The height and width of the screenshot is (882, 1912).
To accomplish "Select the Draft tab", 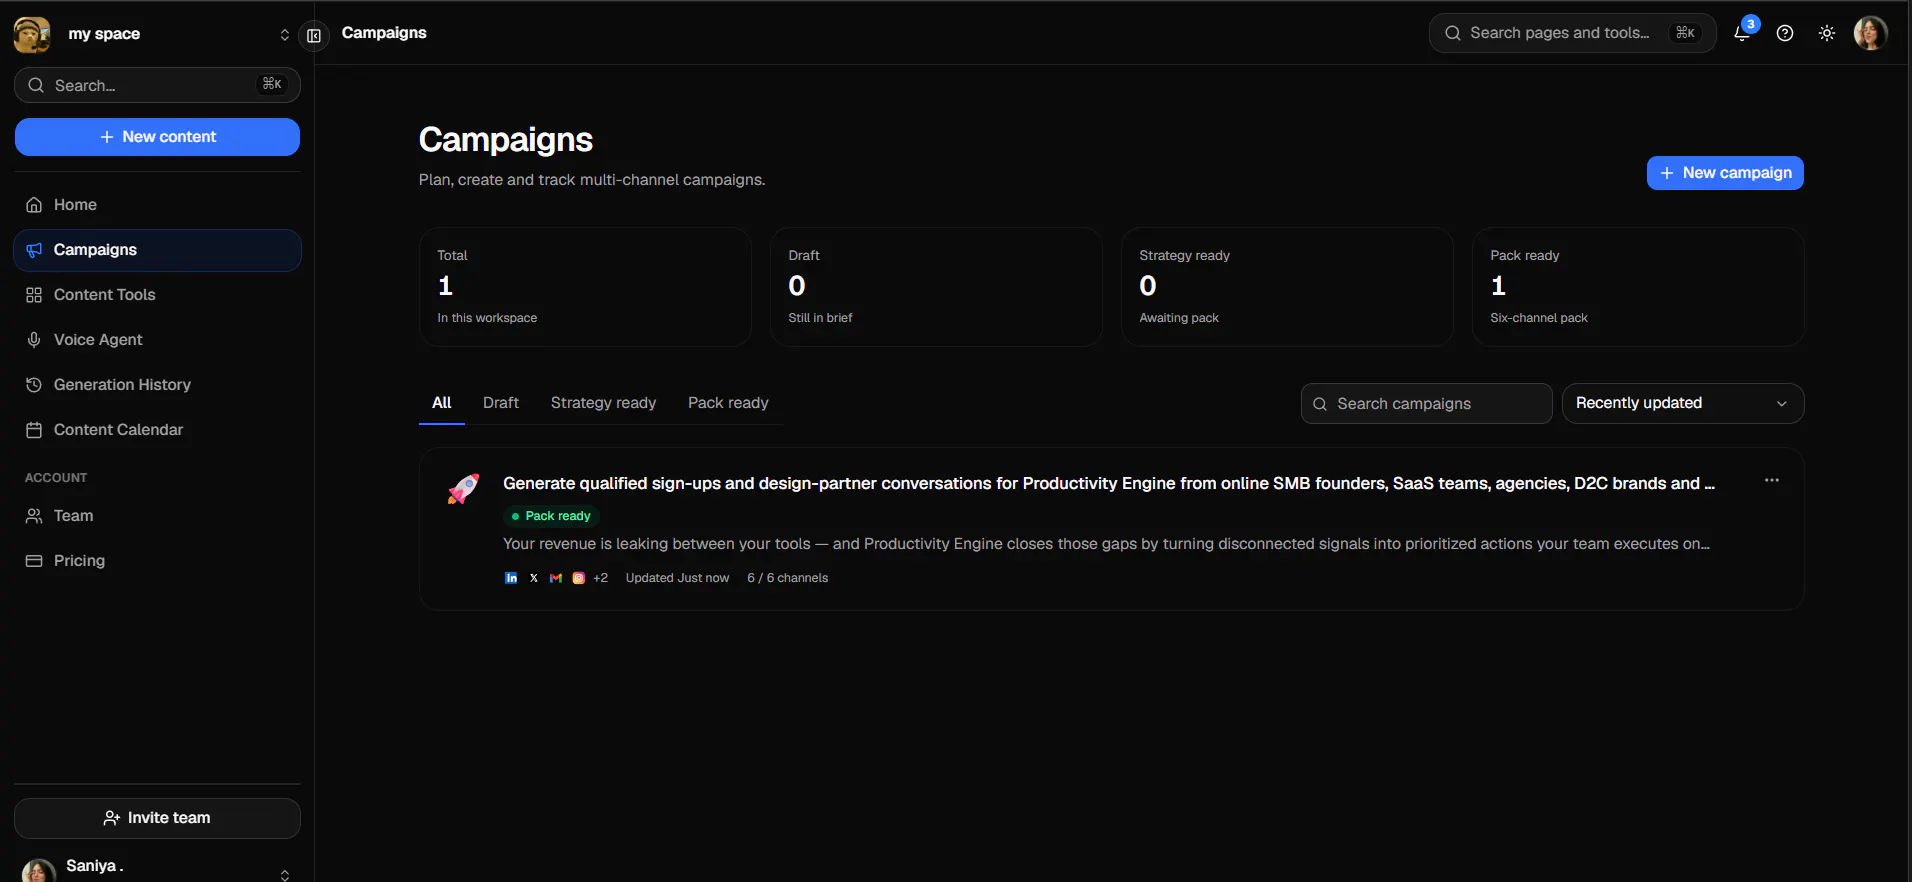I will 501,403.
